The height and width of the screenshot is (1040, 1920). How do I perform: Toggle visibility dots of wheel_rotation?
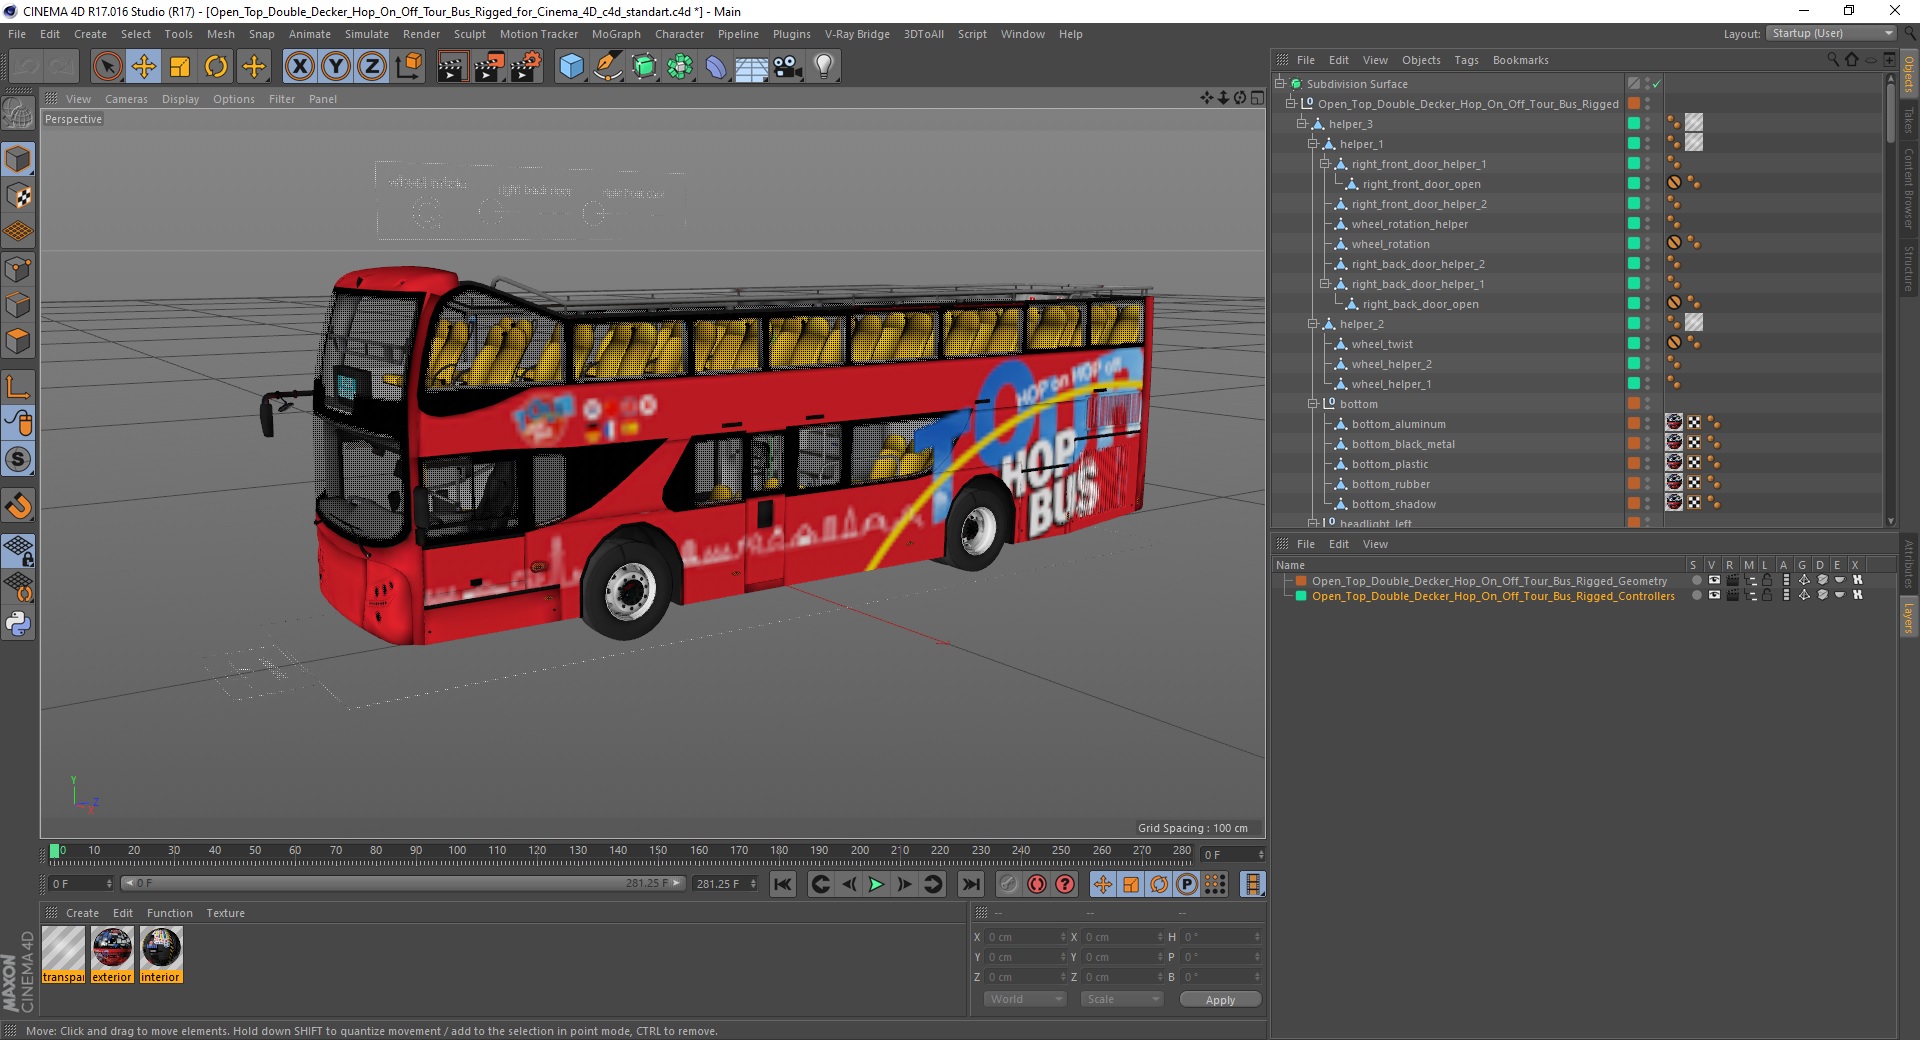[1648, 244]
